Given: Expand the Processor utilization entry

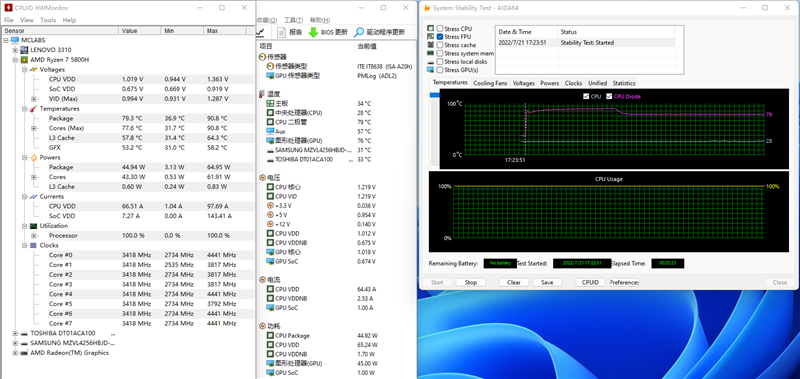Looking at the screenshot, I should click(34, 236).
